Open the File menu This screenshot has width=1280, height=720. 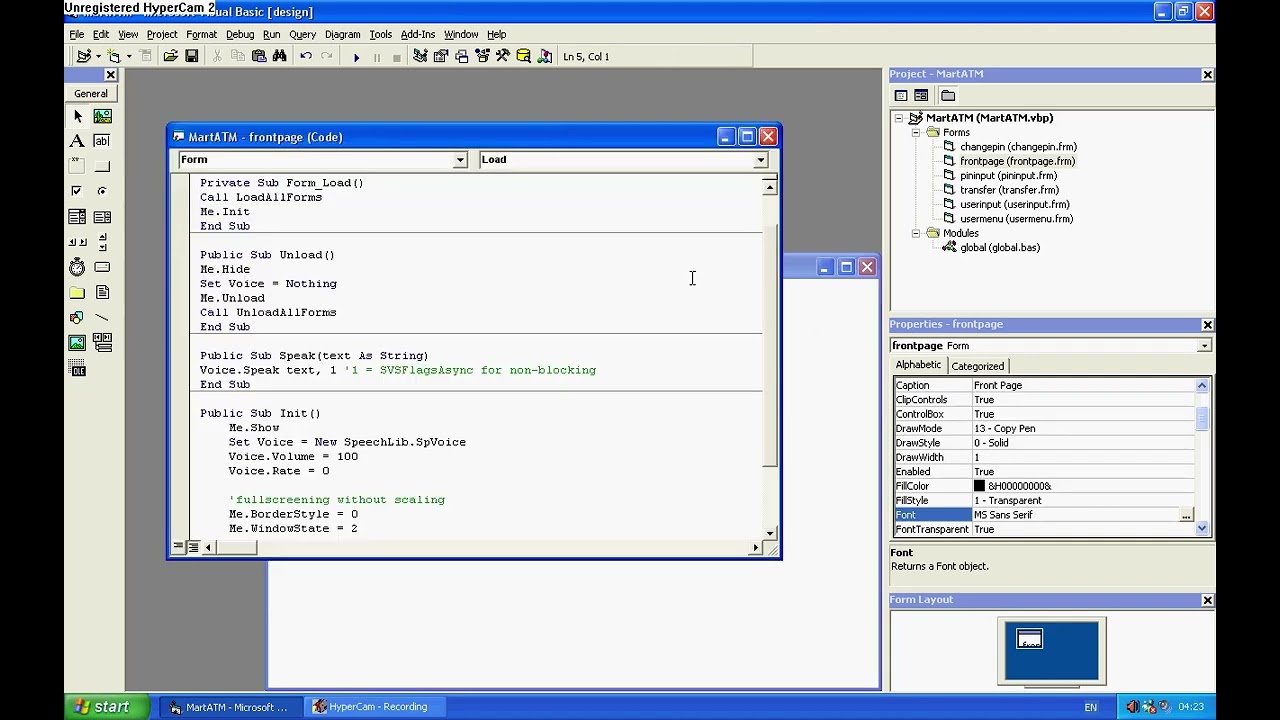coord(77,35)
